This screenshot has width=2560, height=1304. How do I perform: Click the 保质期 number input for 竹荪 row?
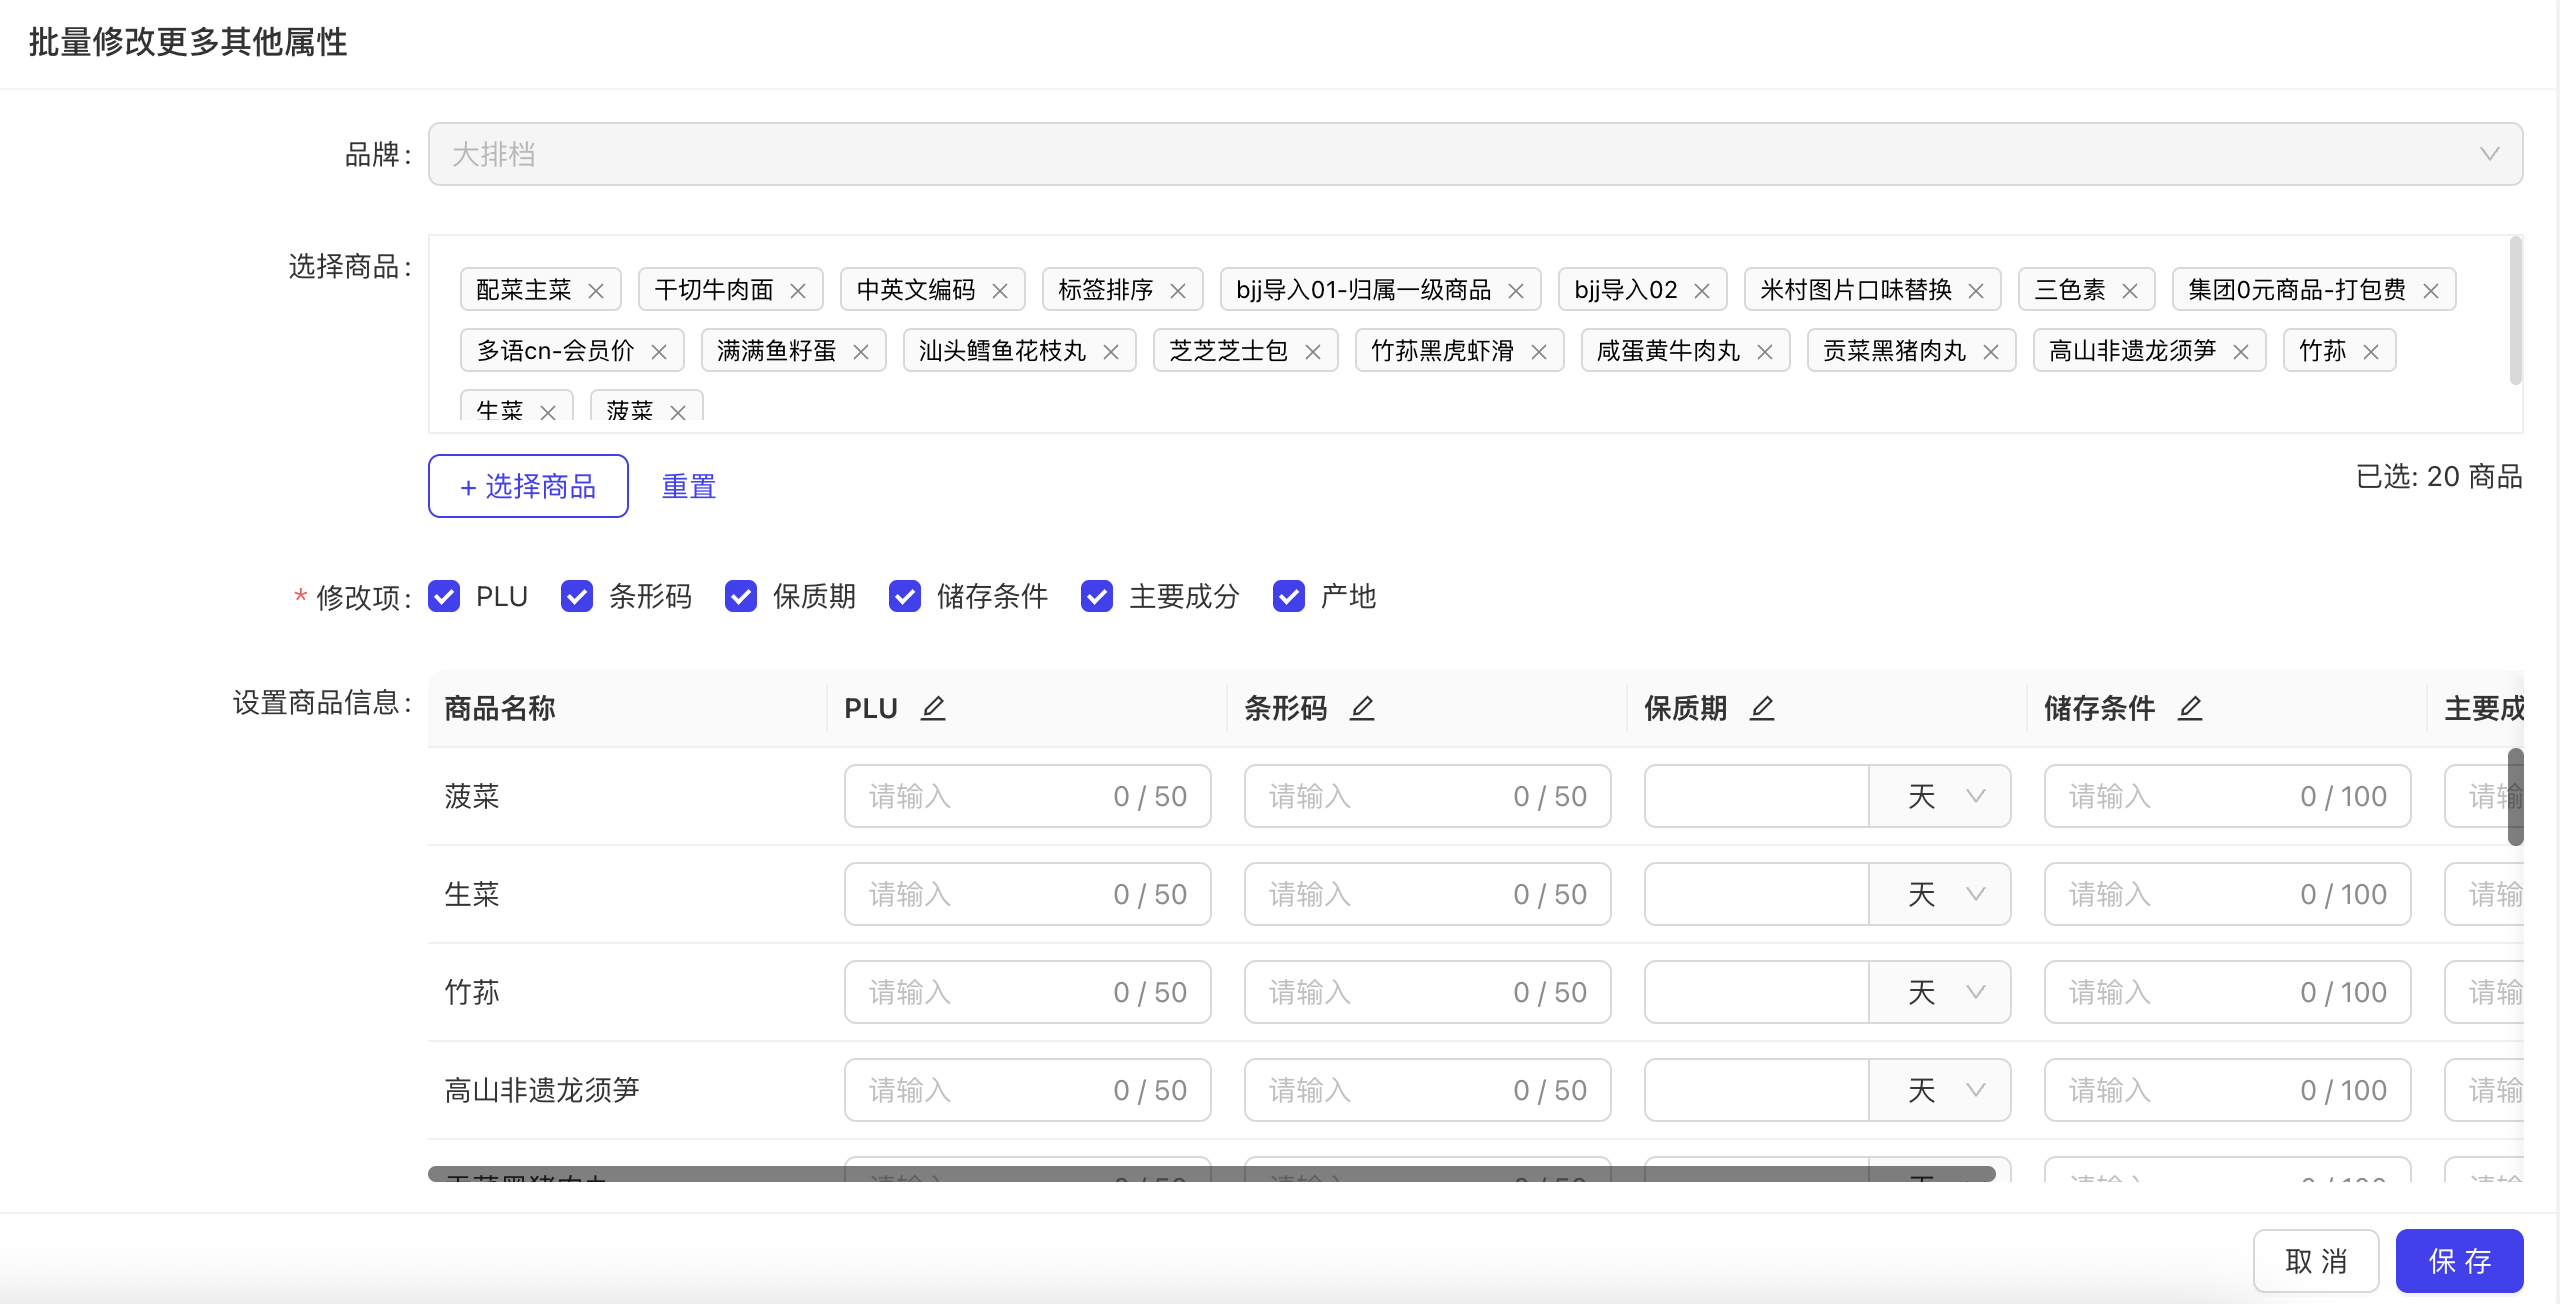click(1757, 992)
